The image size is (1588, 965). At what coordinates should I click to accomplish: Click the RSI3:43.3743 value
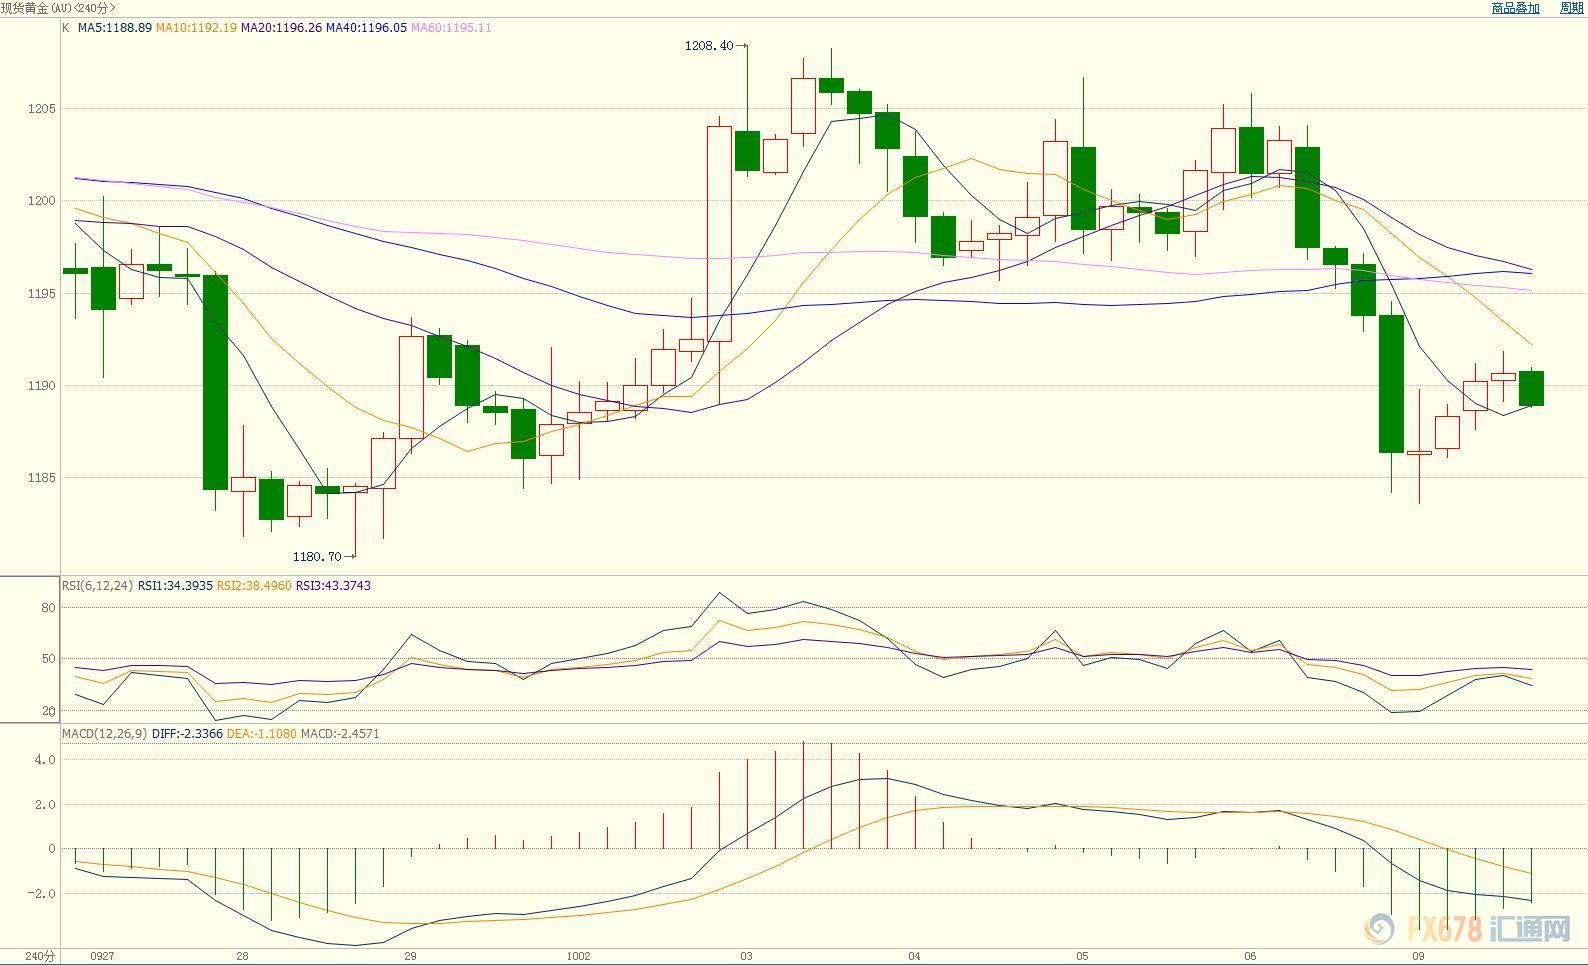(333, 586)
